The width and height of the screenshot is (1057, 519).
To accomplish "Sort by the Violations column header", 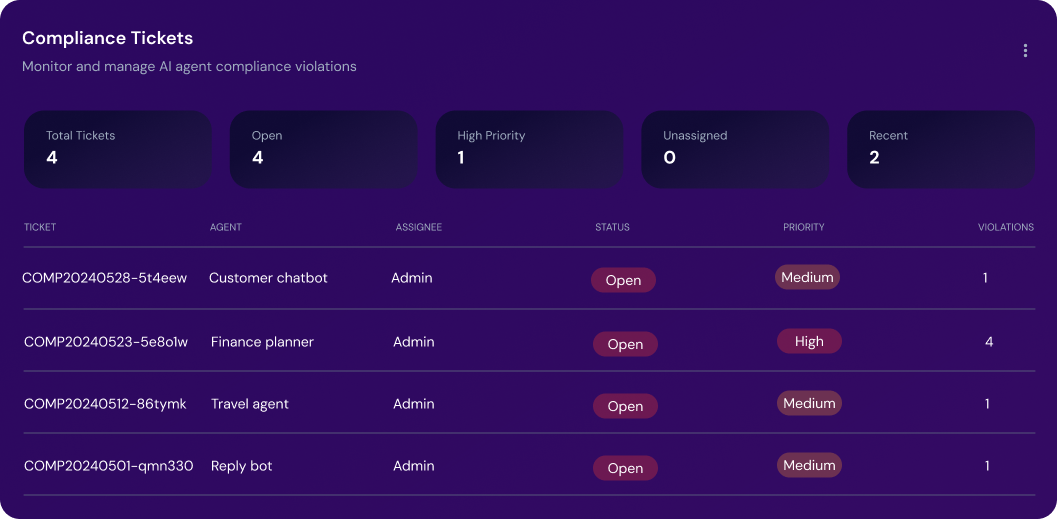I will coord(1005,227).
